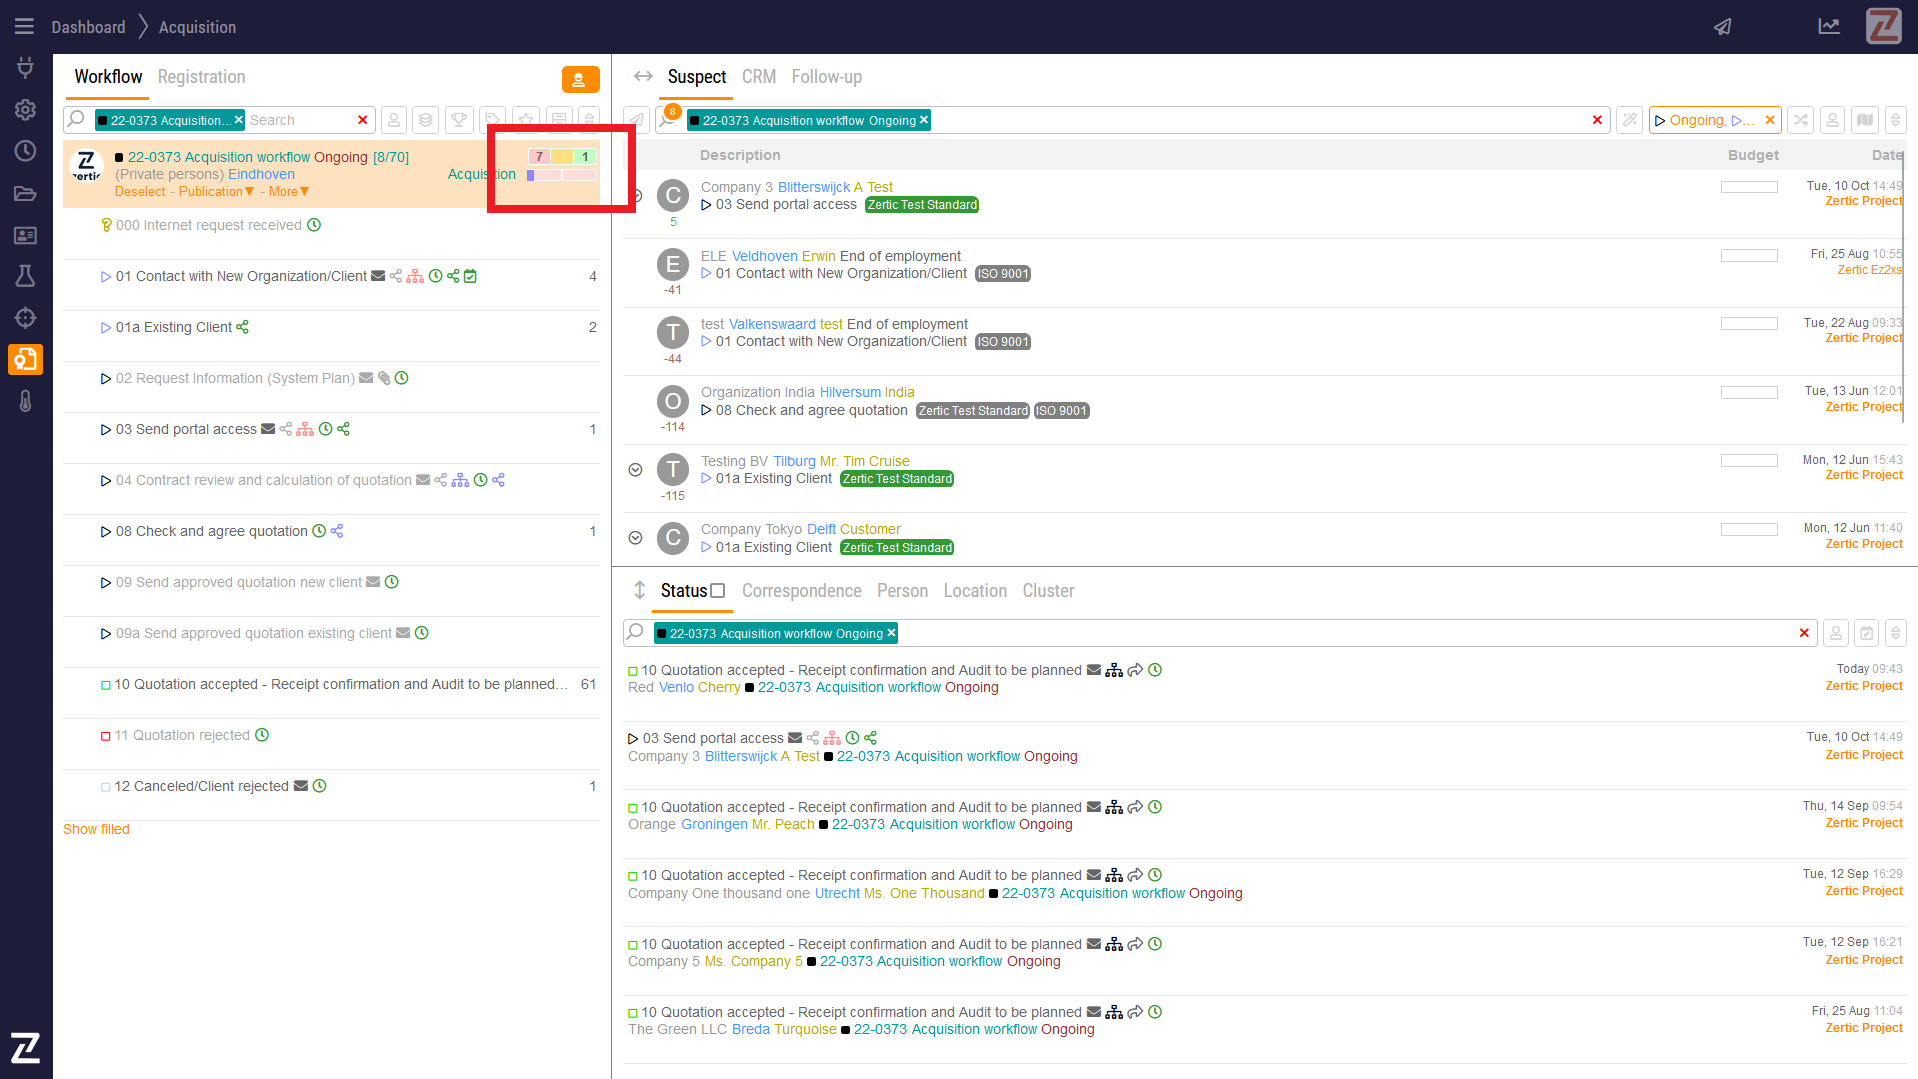Click the statistics chart icon in top bar
This screenshot has width=1918, height=1079.
(x=1829, y=27)
